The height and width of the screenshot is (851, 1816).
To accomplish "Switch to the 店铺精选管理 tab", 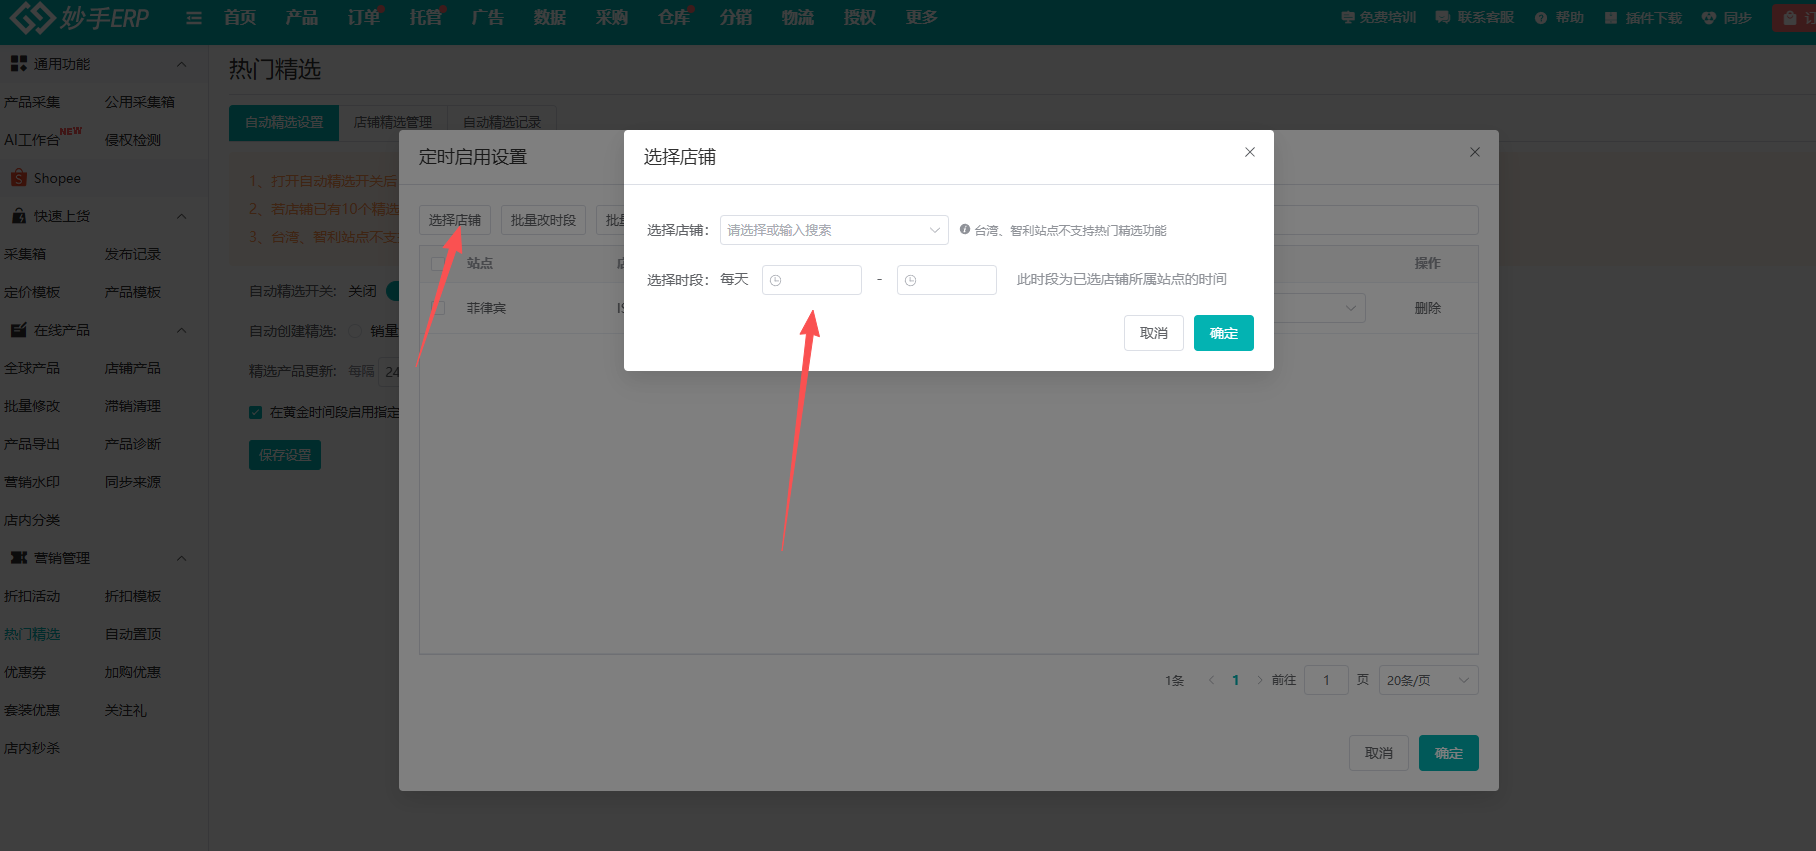I will point(393,122).
